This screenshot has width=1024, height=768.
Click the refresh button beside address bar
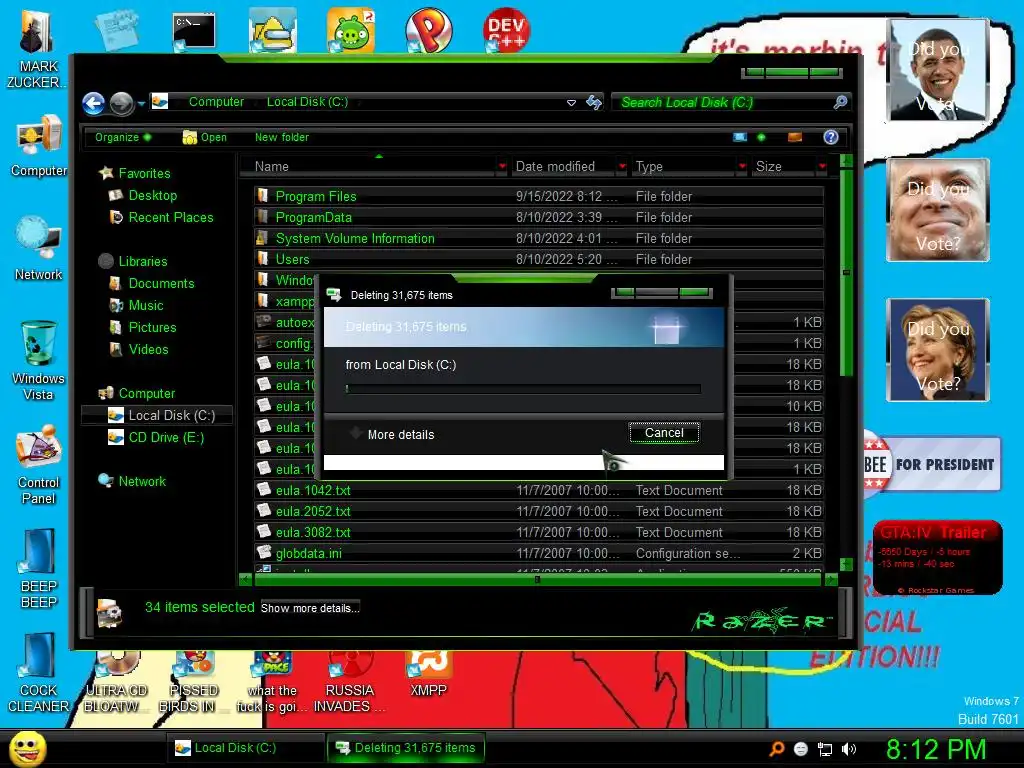tap(594, 102)
